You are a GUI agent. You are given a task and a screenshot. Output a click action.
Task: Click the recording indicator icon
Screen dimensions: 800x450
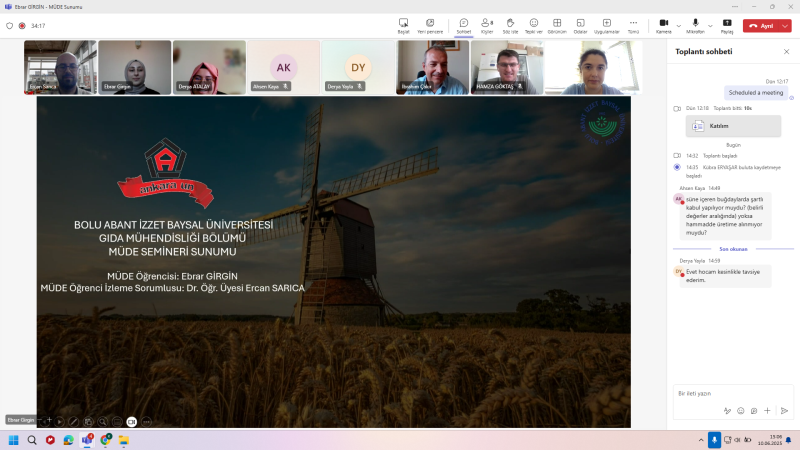pyautogui.click(x=22, y=26)
